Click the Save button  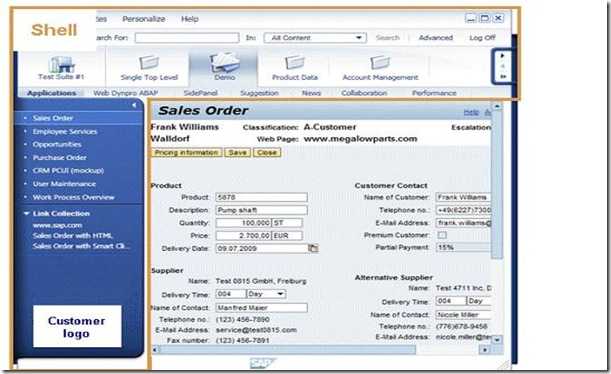coord(237,152)
